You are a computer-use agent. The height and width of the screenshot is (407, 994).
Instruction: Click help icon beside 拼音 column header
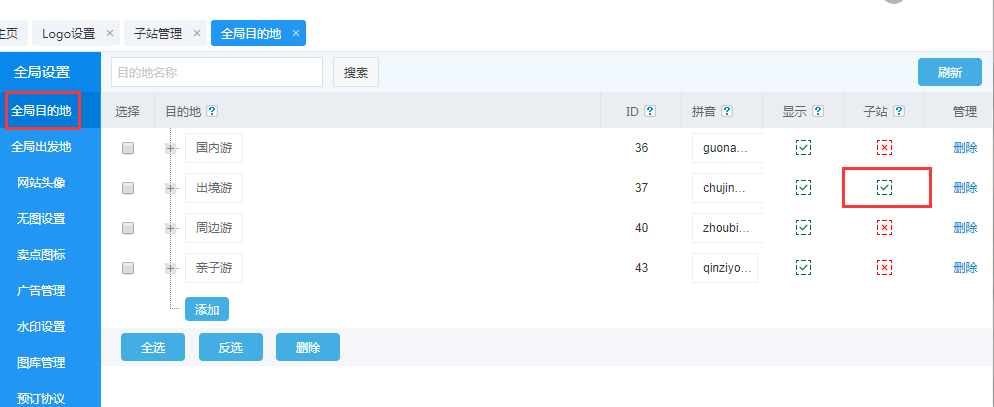(727, 112)
